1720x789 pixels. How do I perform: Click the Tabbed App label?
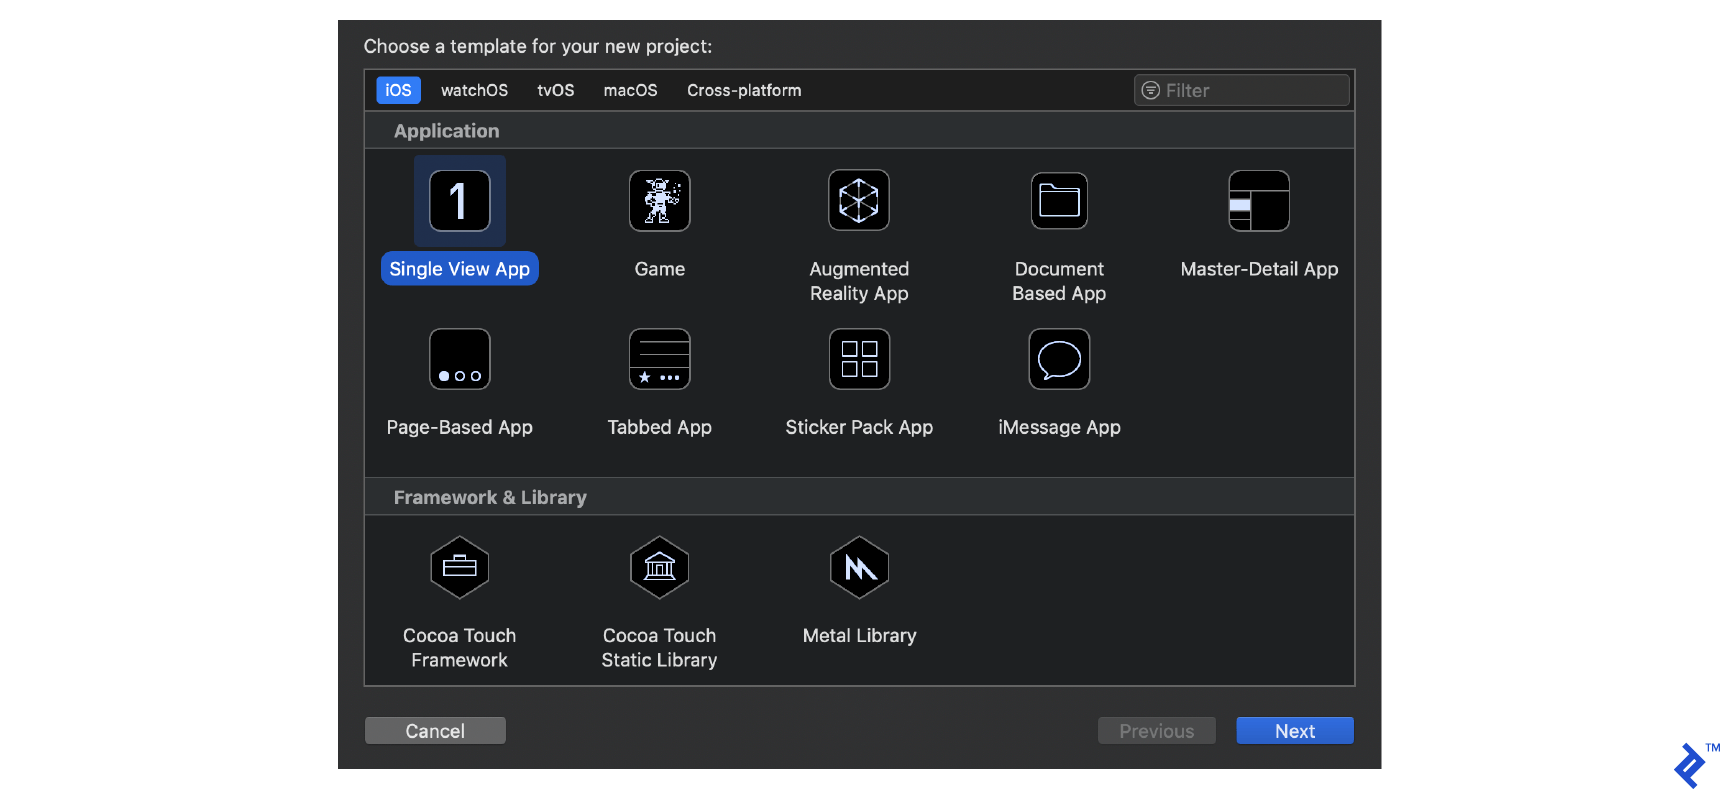pos(660,427)
